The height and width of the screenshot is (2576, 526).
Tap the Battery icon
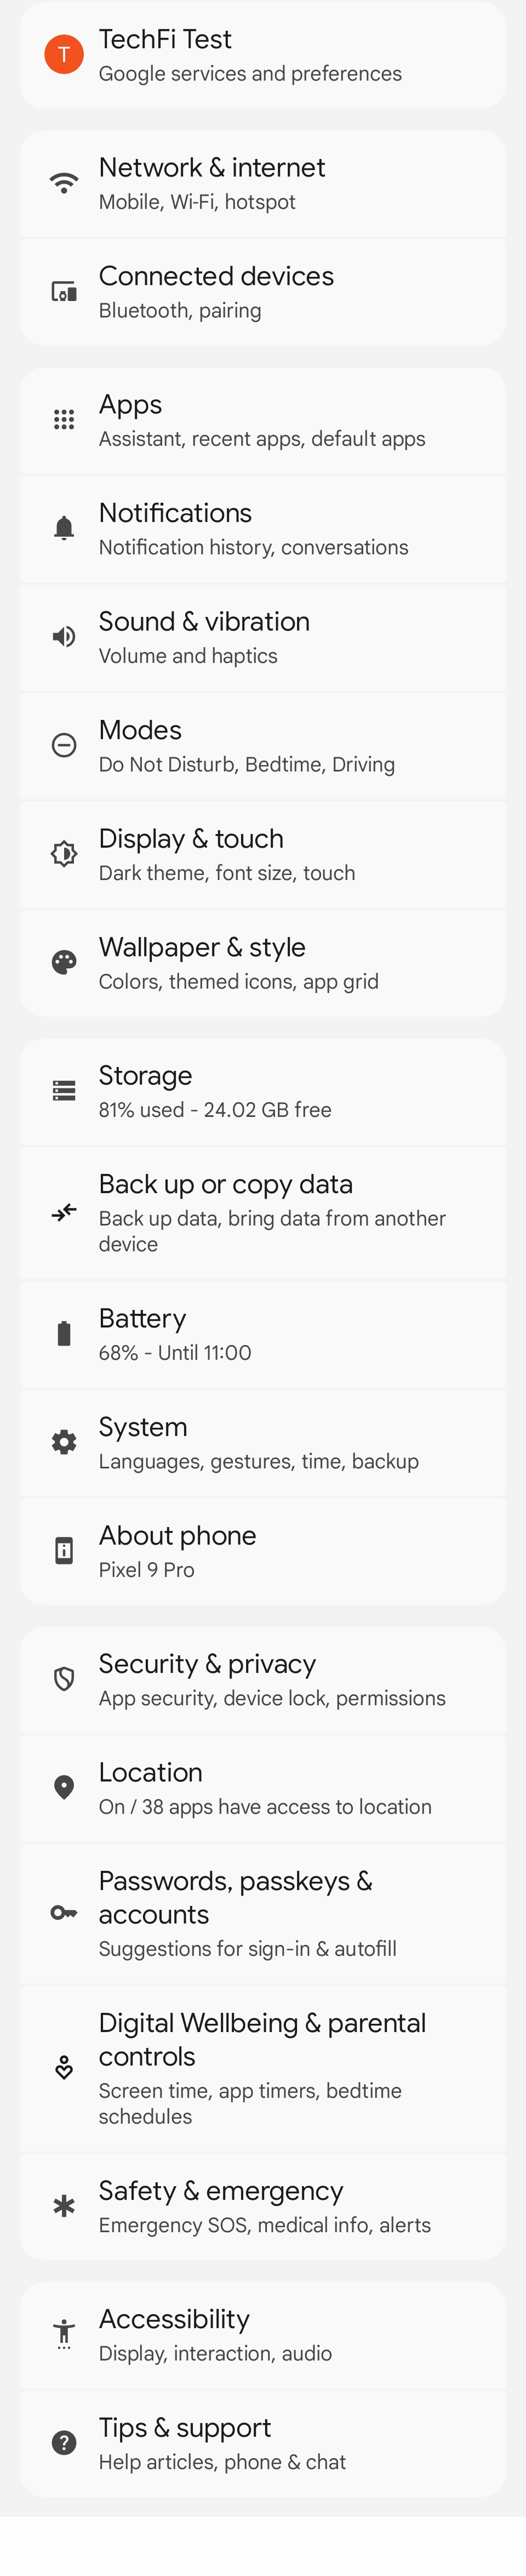(64, 1334)
